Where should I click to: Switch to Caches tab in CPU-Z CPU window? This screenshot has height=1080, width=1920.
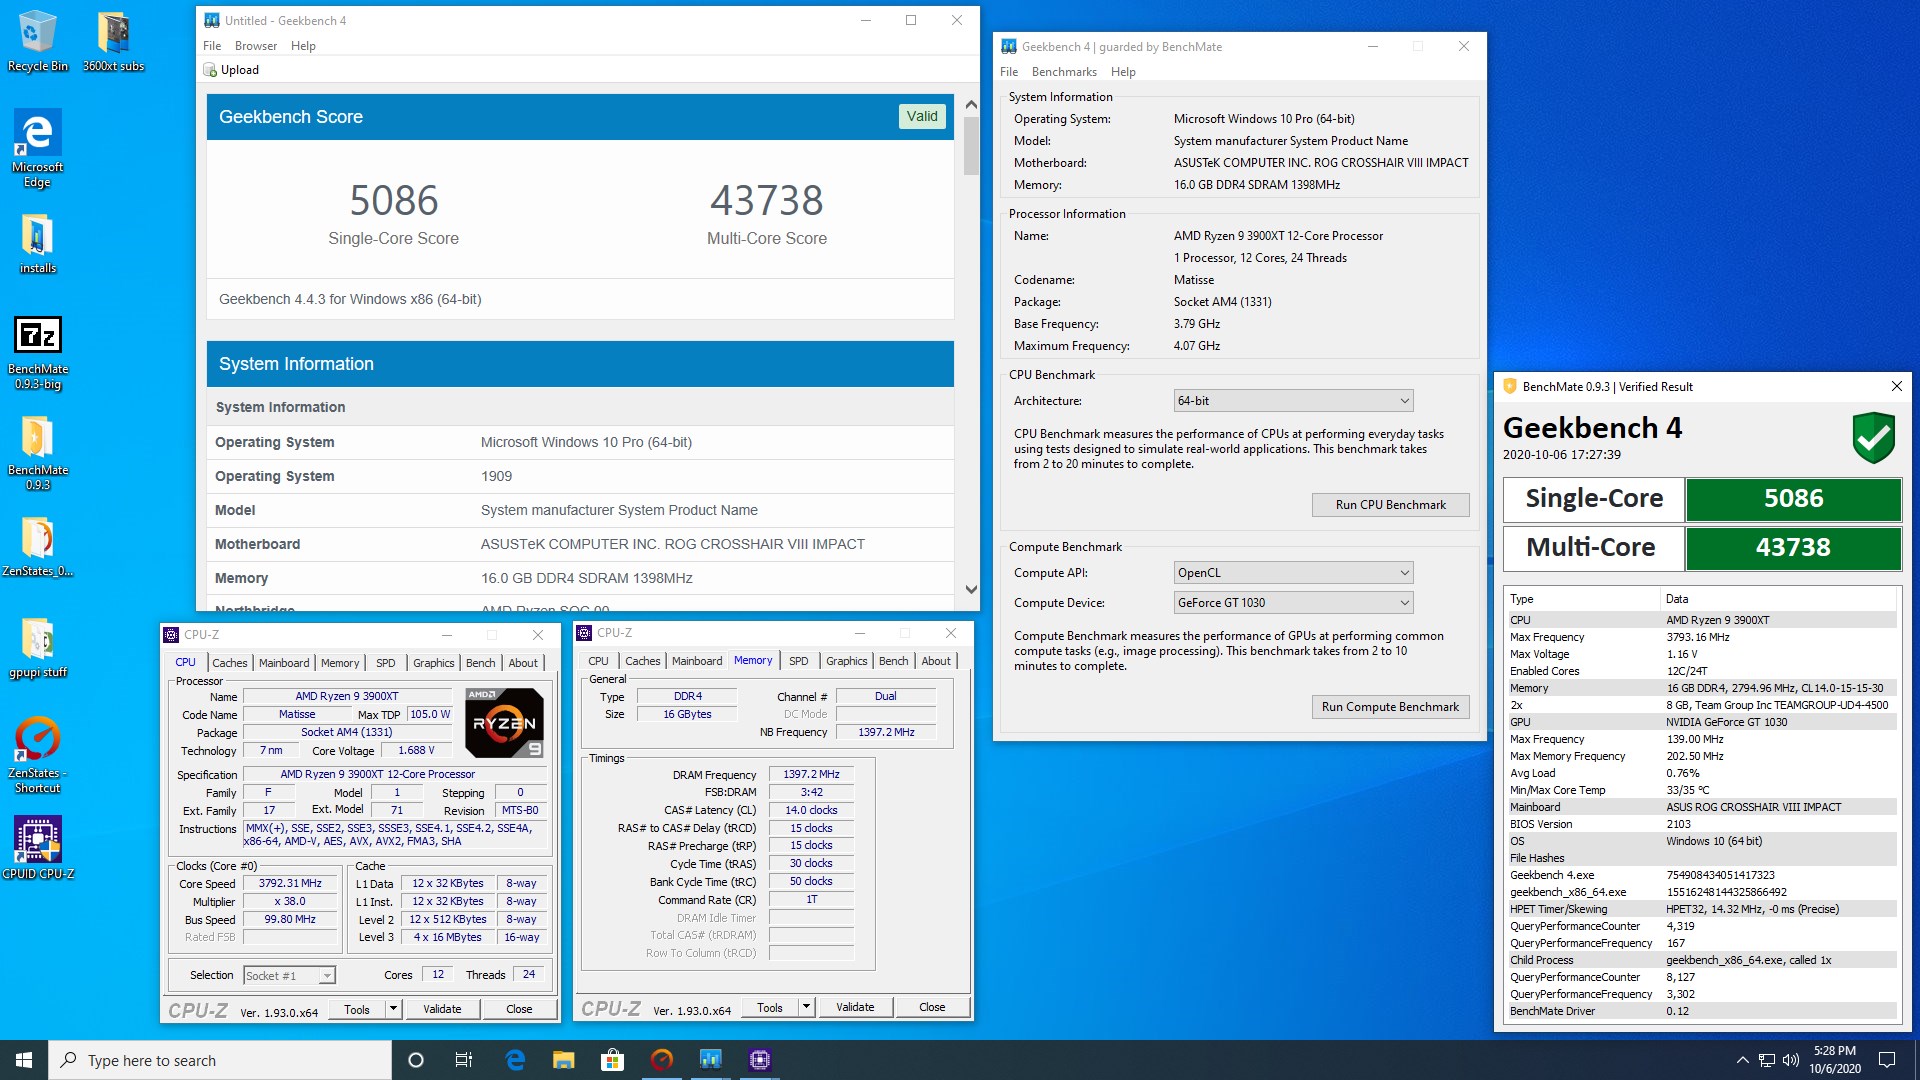[229, 663]
